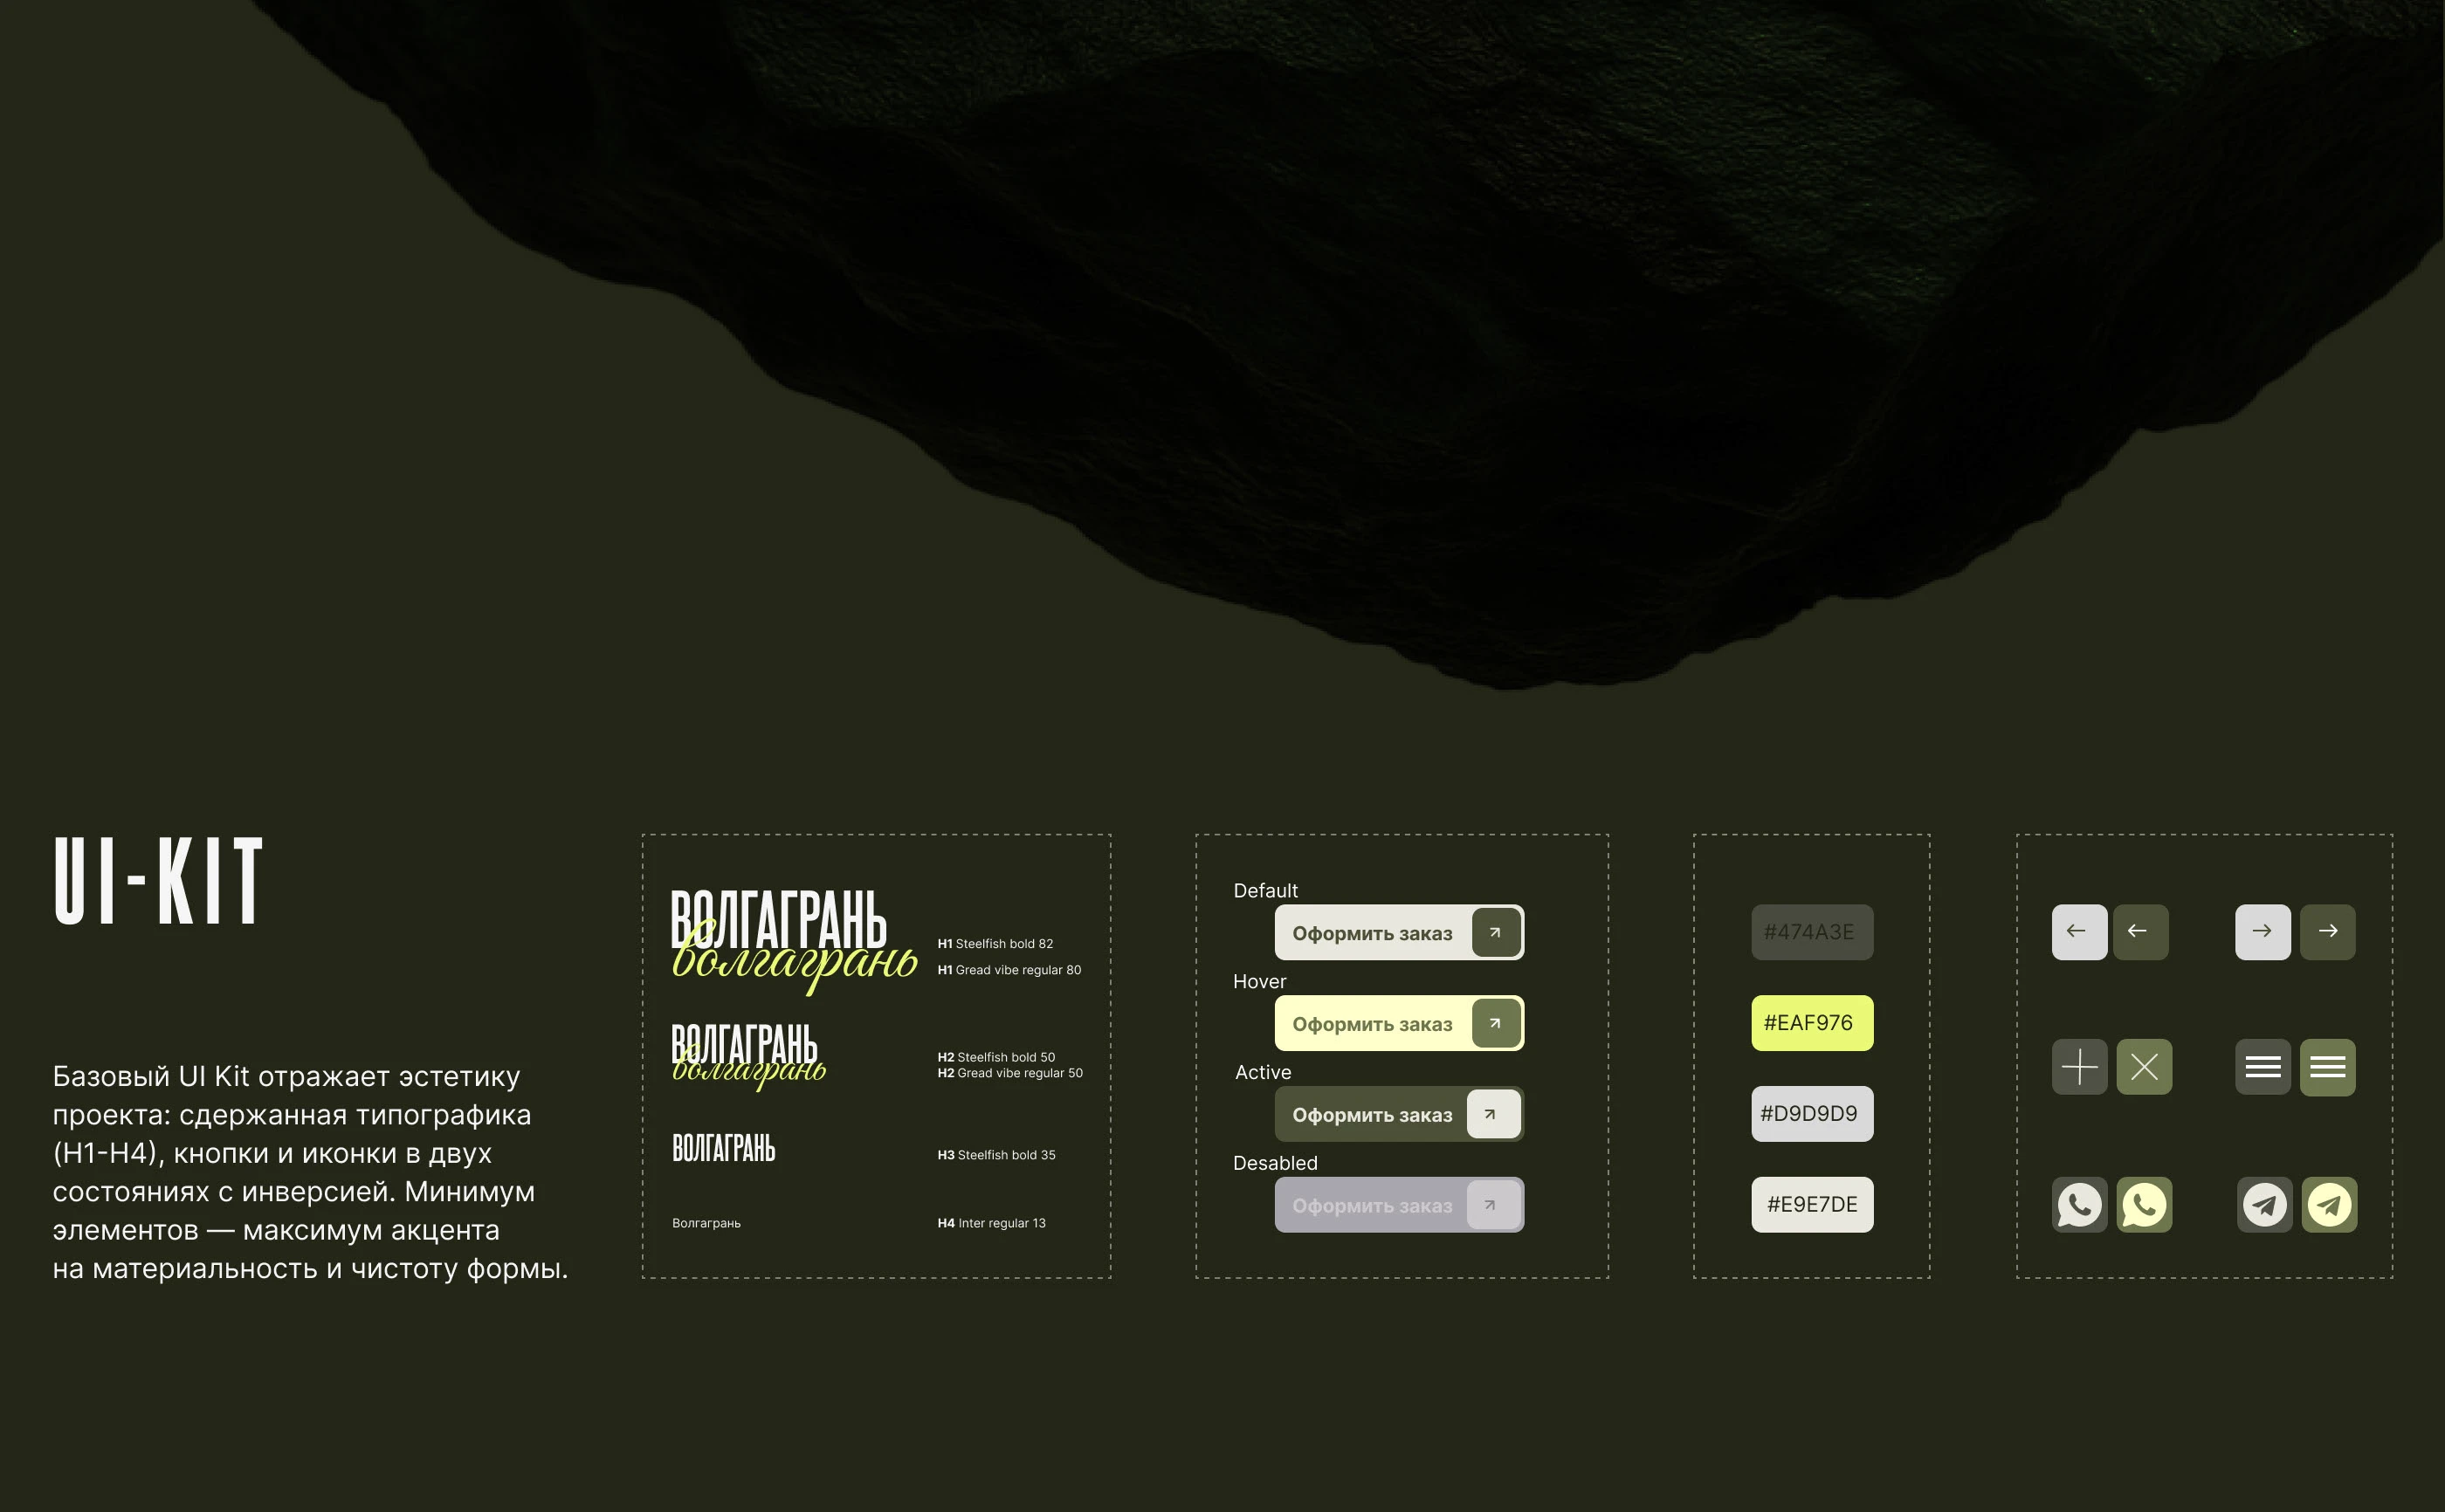
Task: Click the dark gray WhatsApp icon
Action: tap(2079, 1204)
